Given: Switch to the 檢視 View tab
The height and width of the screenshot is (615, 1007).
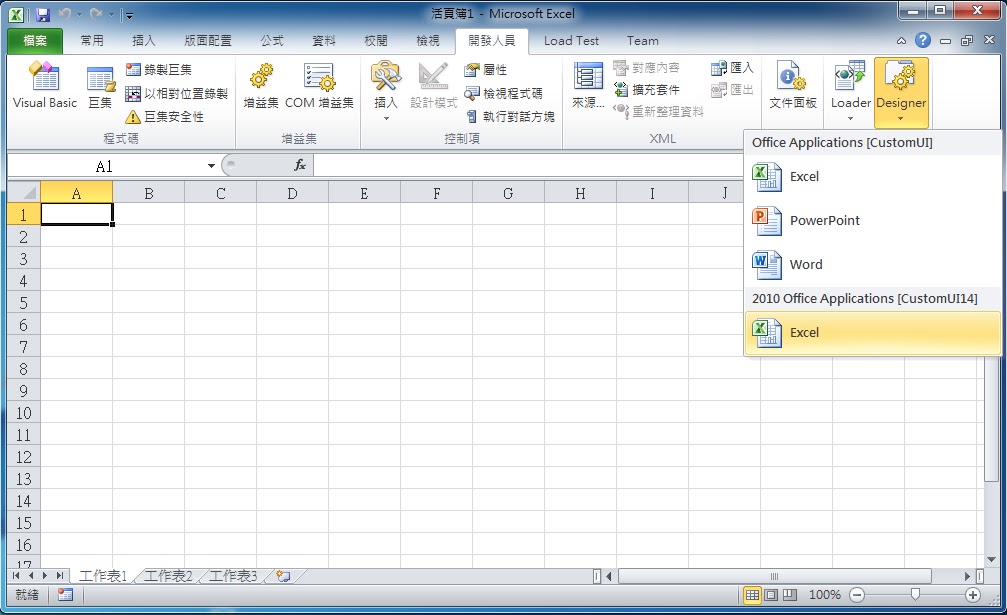Looking at the screenshot, I should pos(428,40).
